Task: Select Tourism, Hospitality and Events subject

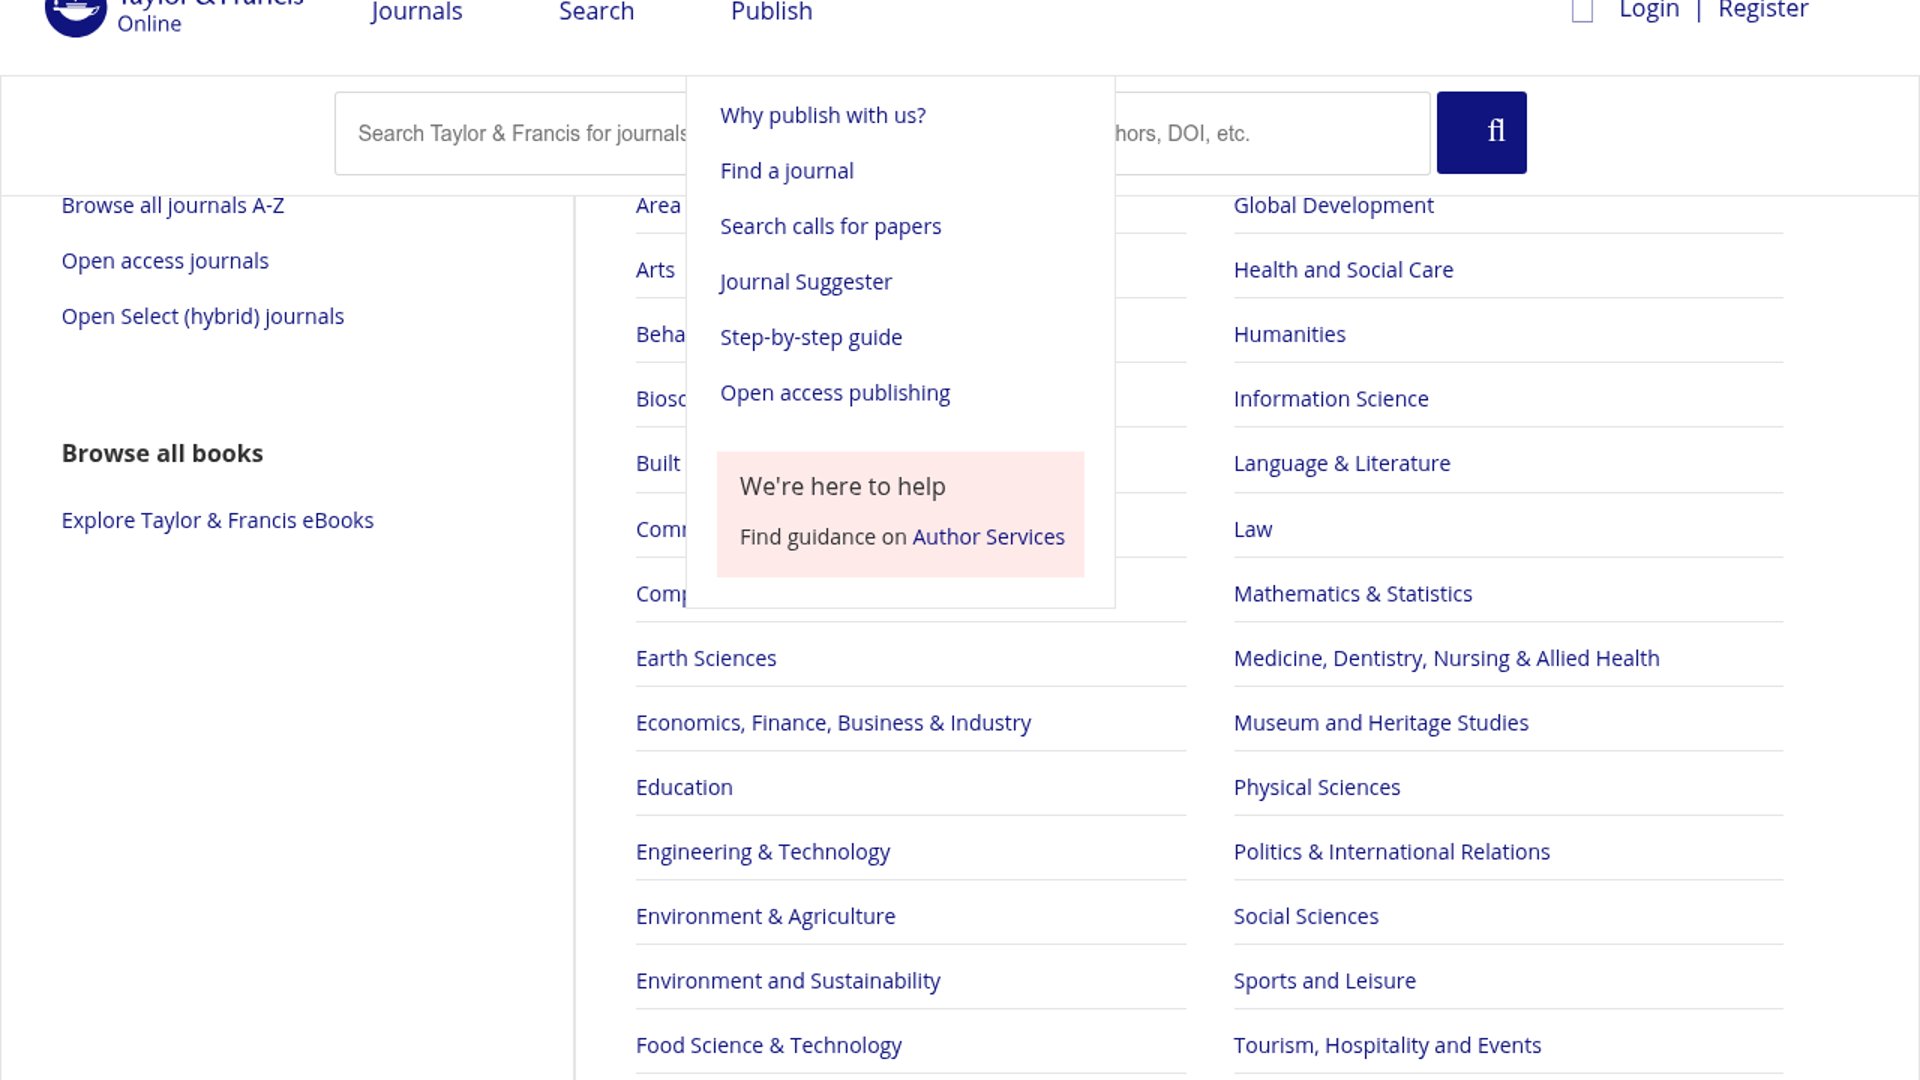Action: click(1386, 1045)
